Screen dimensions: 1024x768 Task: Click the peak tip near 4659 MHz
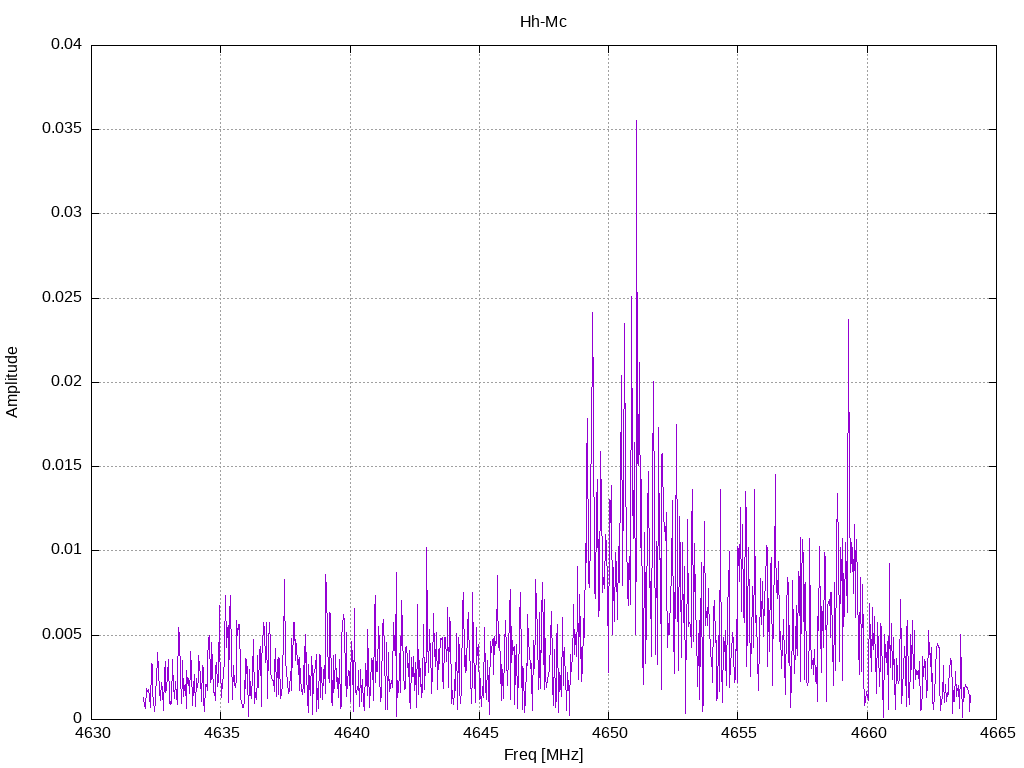tap(848, 321)
